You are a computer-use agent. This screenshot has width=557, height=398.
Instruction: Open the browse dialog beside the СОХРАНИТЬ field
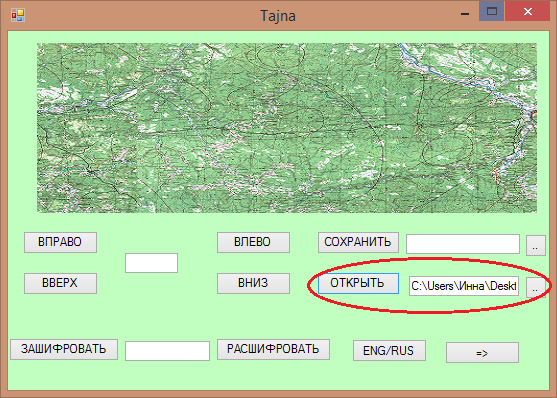click(535, 246)
